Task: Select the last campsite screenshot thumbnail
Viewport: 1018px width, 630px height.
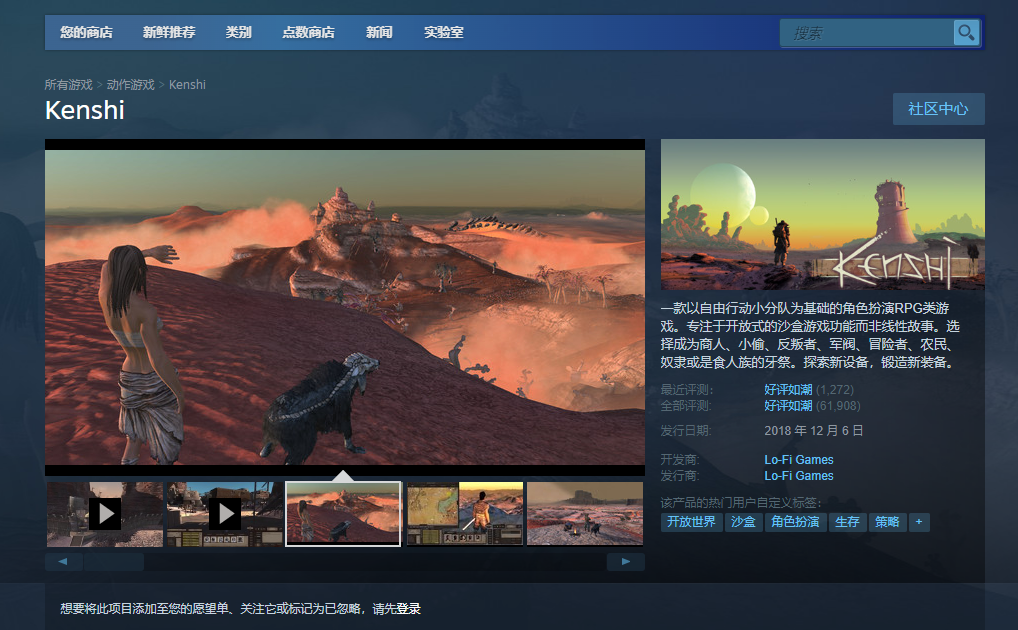Action: pyautogui.click(x=585, y=514)
